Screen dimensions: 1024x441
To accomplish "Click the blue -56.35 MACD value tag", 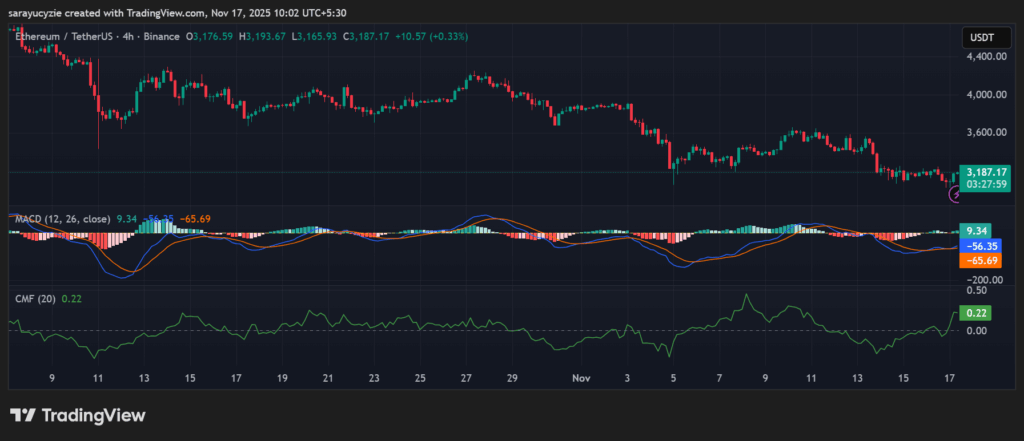I will coord(980,244).
